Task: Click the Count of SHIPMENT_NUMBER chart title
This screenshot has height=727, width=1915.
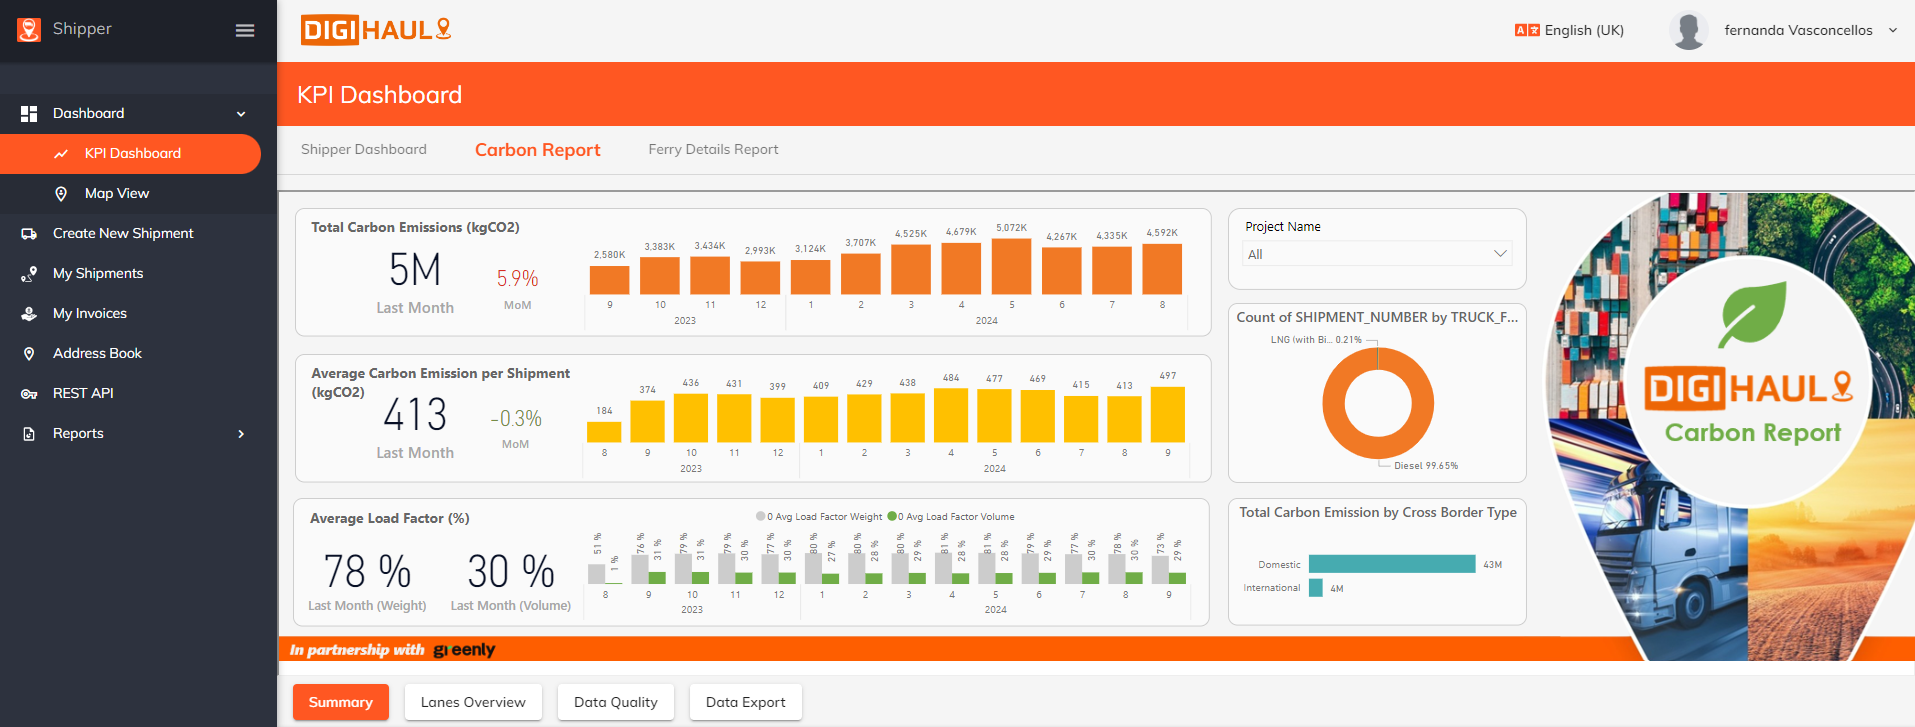Action: pos(1377,317)
